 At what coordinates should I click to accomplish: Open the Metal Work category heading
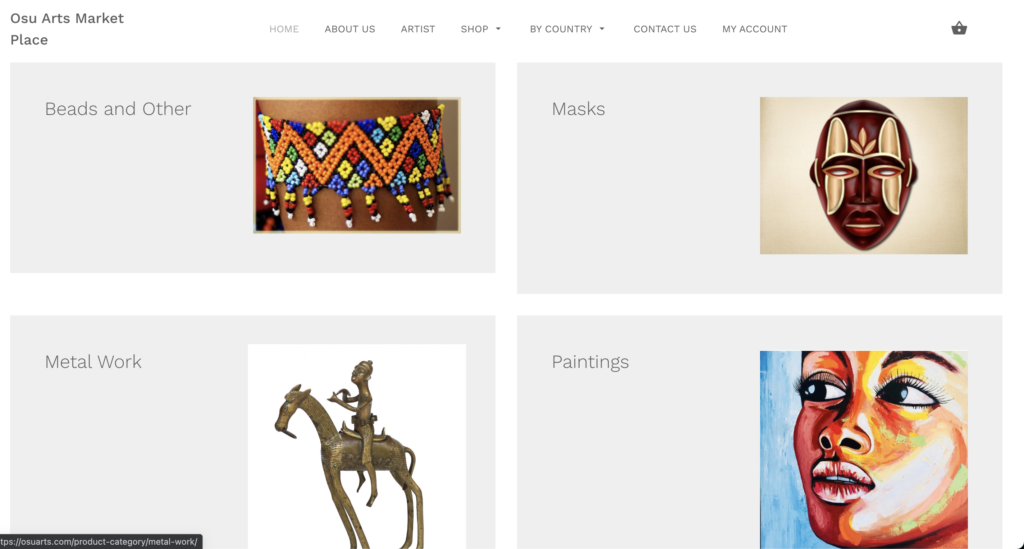pos(93,362)
